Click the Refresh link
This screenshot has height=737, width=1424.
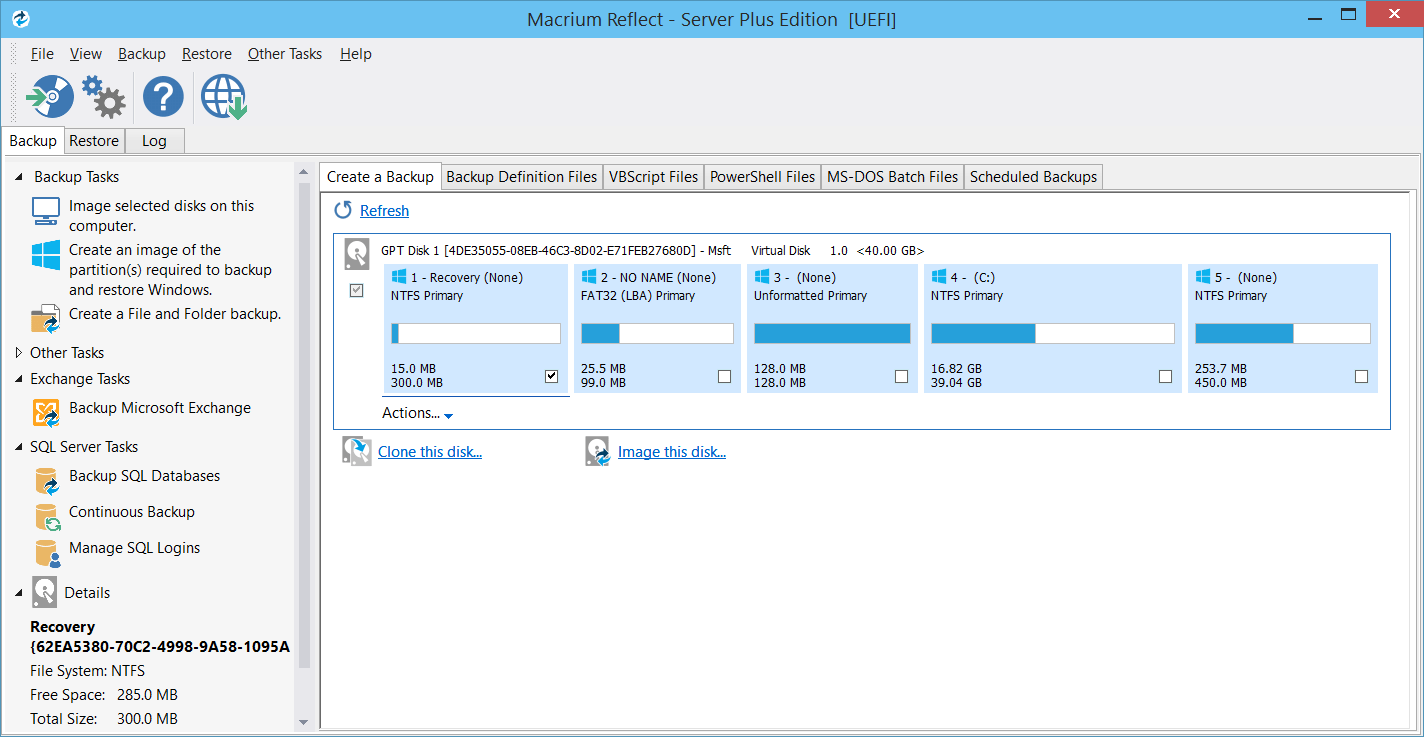384,210
